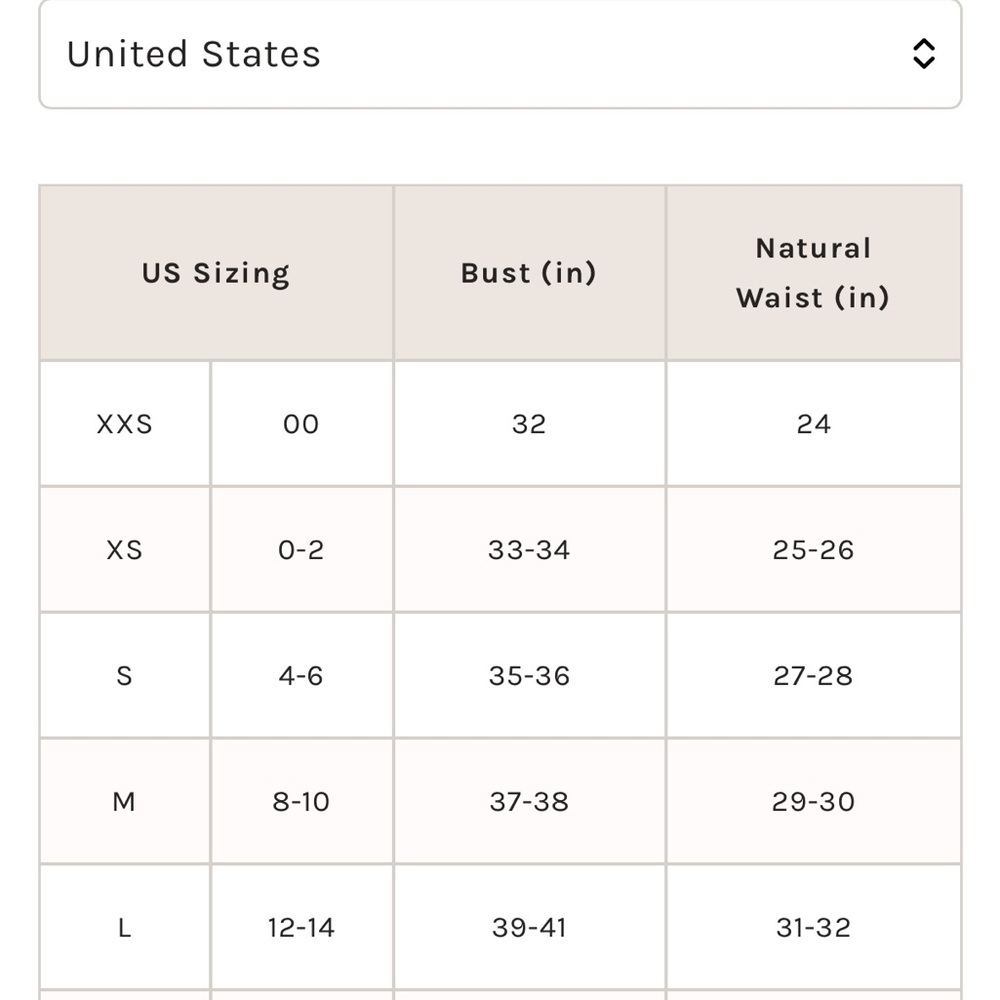The image size is (1000, 1000).
Task: Click the 31-32 waist measurement cell
Action: (x=813, y=927)
